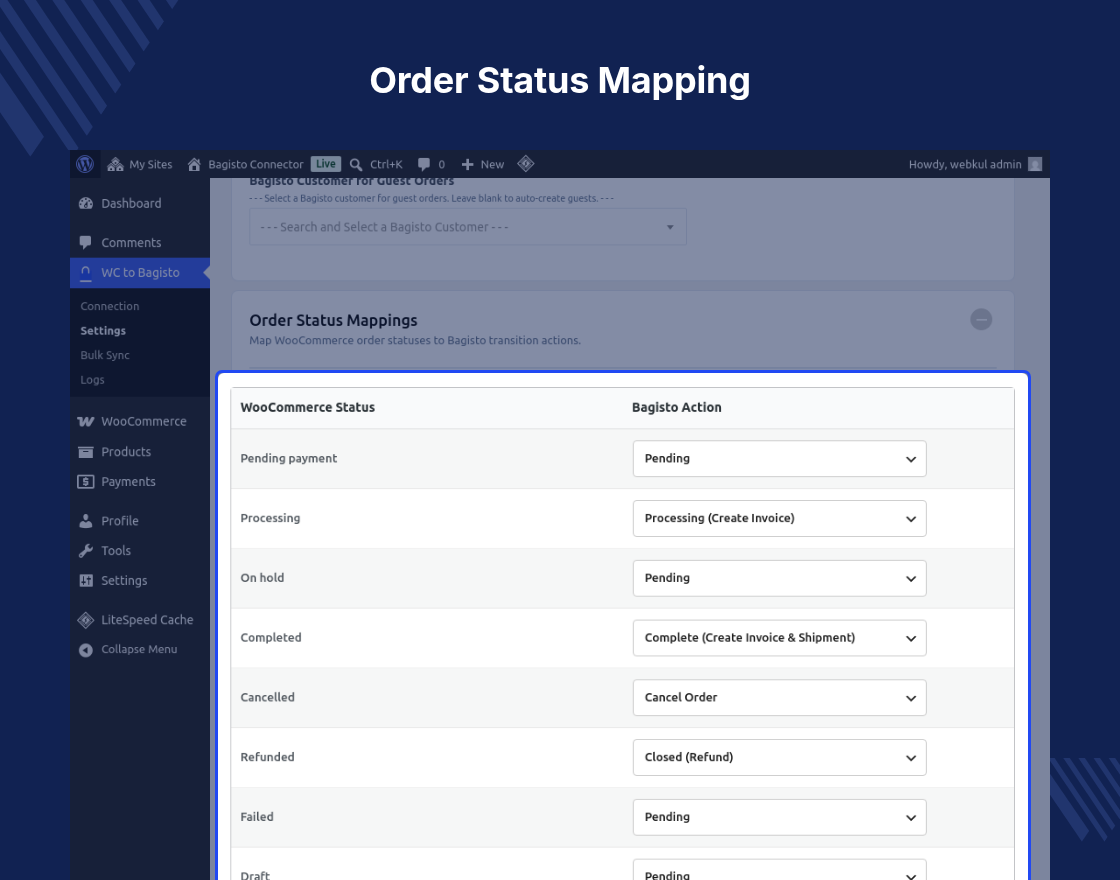Open the Ctrl+K search
The height and width of the screenshot is (880, 1120).
(x=376, y=164)
